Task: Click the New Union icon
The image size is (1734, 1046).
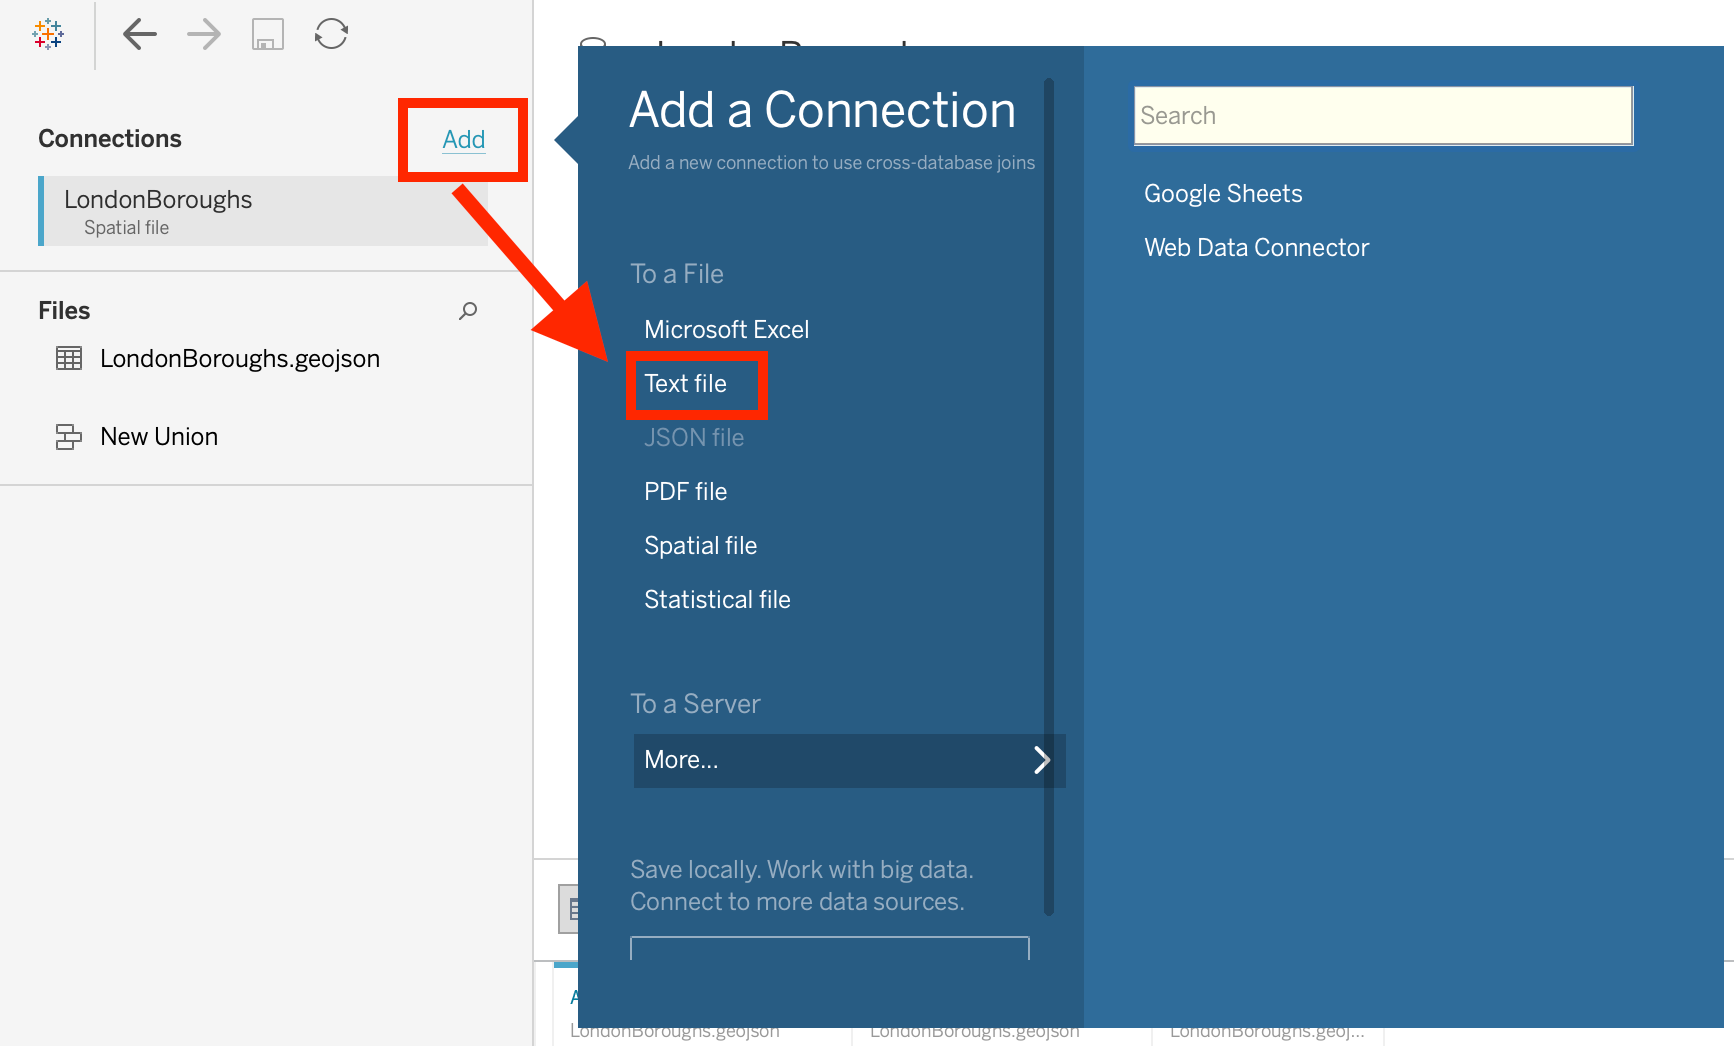Action: coord(69,437)
